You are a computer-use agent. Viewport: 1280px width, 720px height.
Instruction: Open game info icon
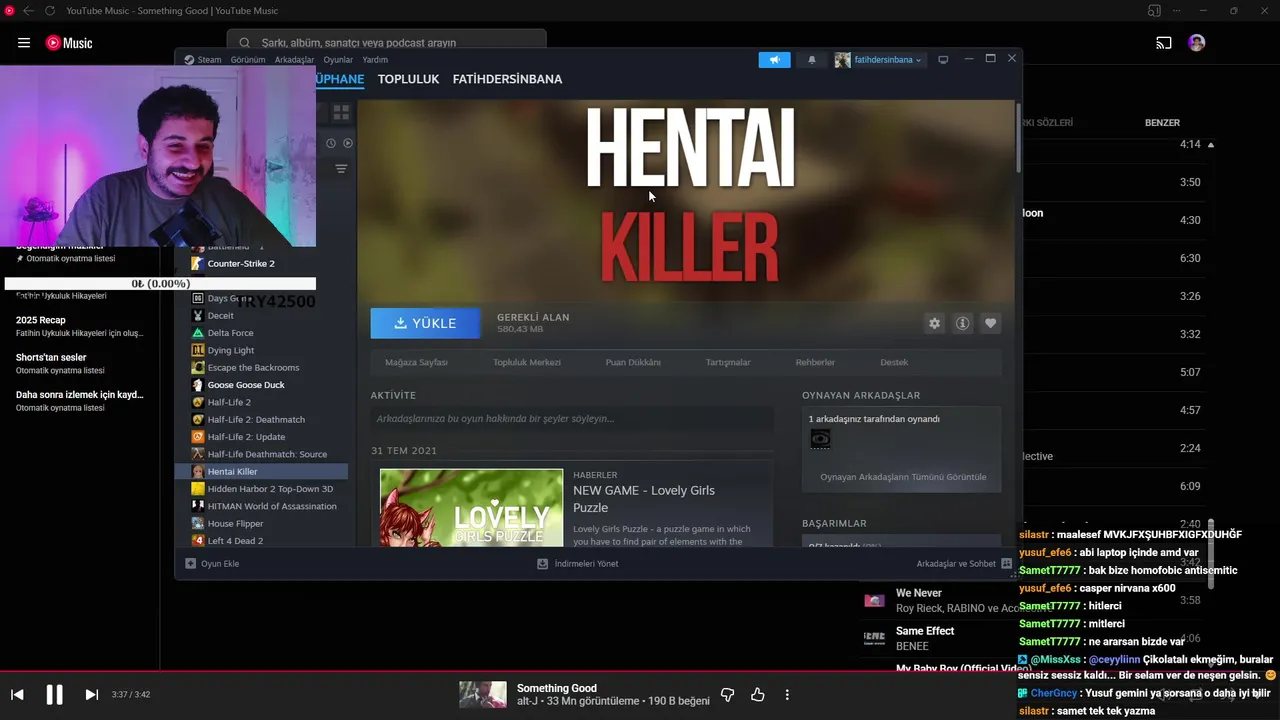point(962,324)
